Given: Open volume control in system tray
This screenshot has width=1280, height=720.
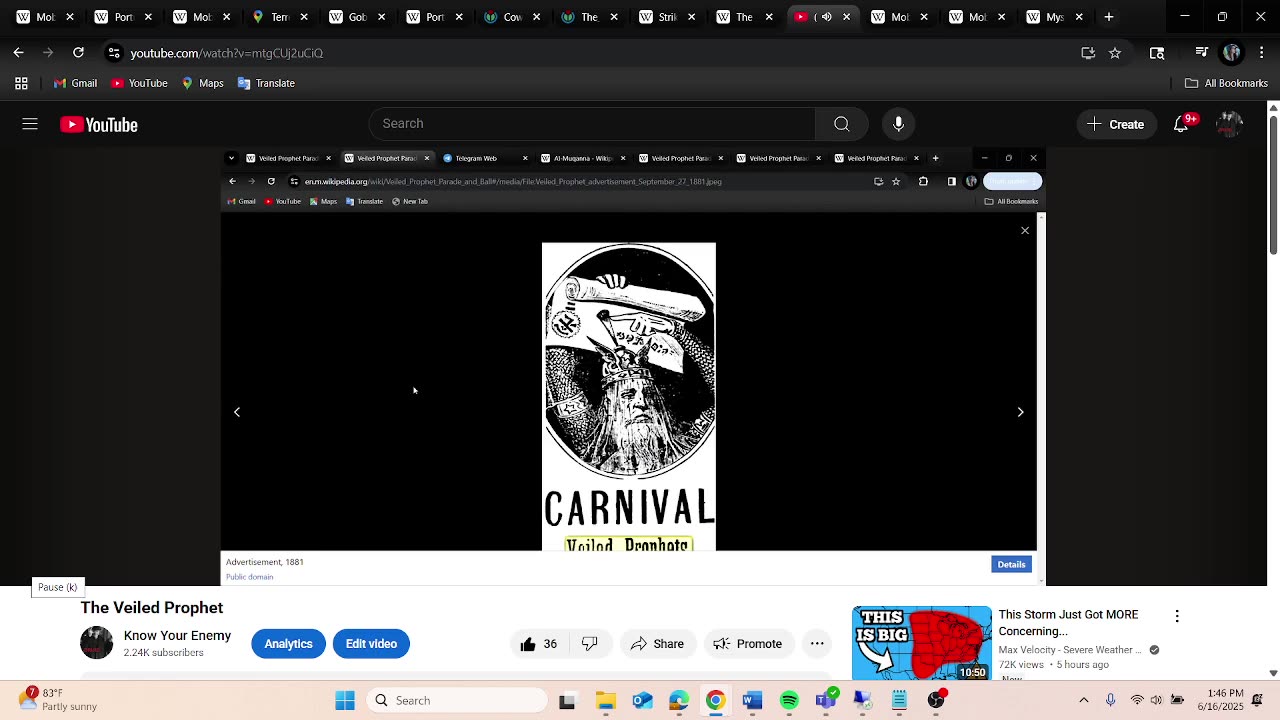Looking at the screenshot, I should pos(1157,700).
